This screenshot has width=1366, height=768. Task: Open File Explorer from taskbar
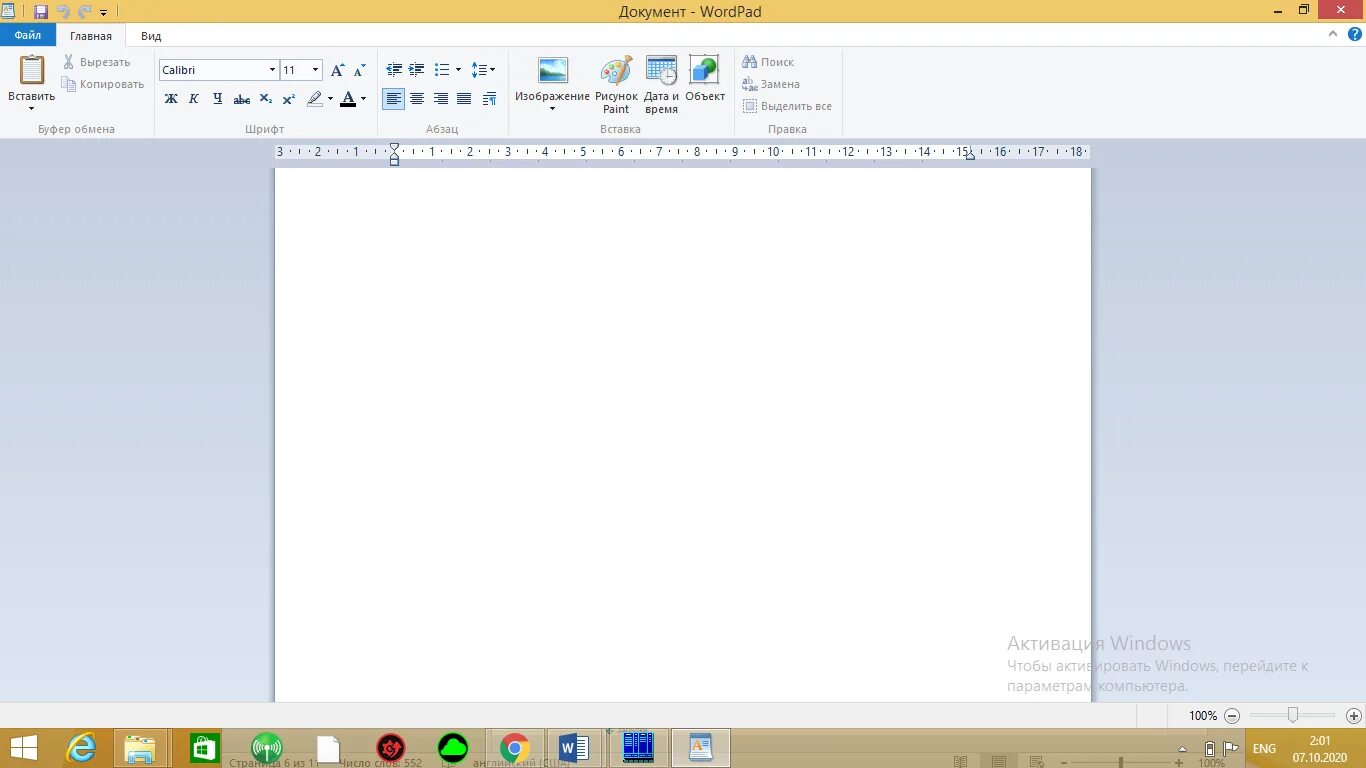140,748
